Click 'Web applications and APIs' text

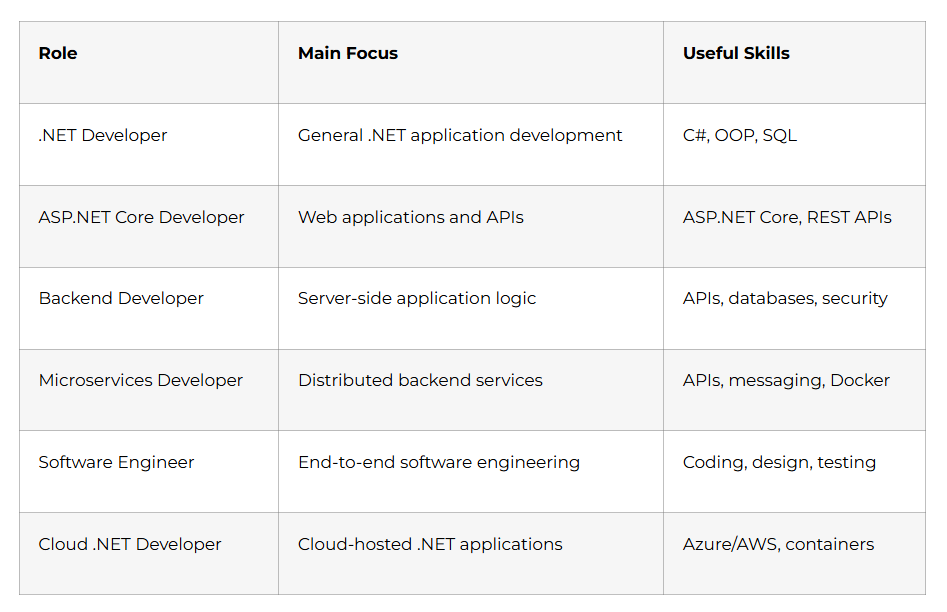pos(411,217)
